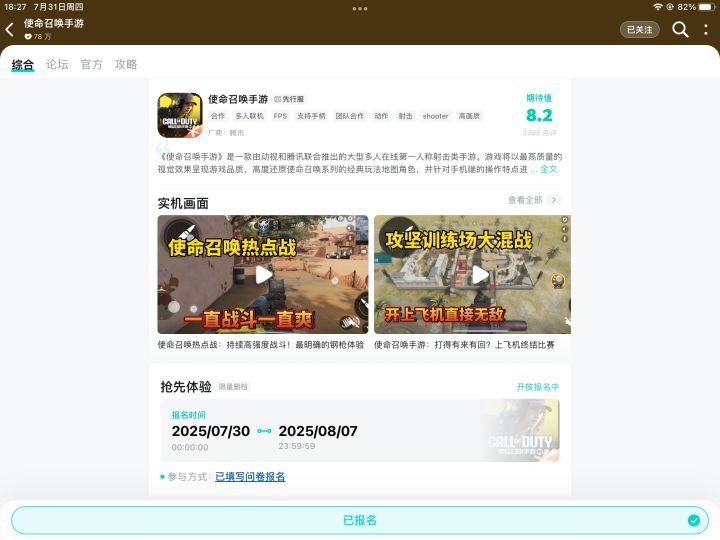Select the 支持手柄 tag
The width and height of the screenshot is (720, 540).
[311, 116]
